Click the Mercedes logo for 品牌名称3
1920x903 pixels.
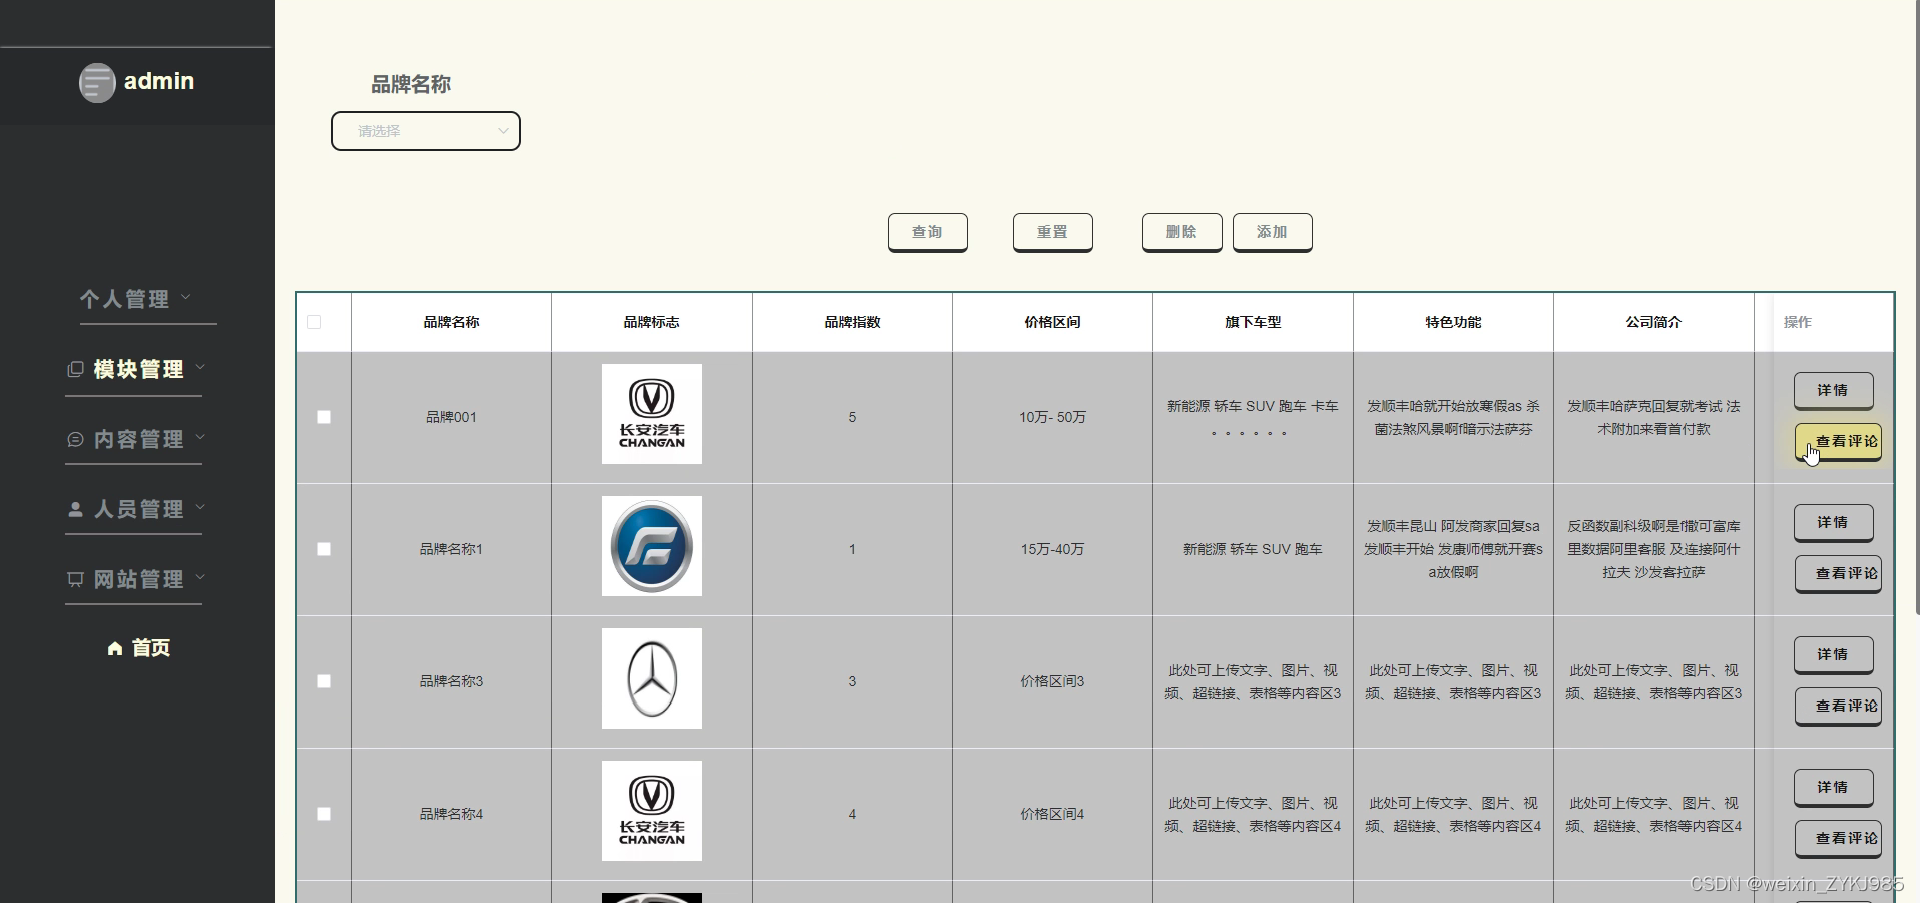(x=652, y=678)
